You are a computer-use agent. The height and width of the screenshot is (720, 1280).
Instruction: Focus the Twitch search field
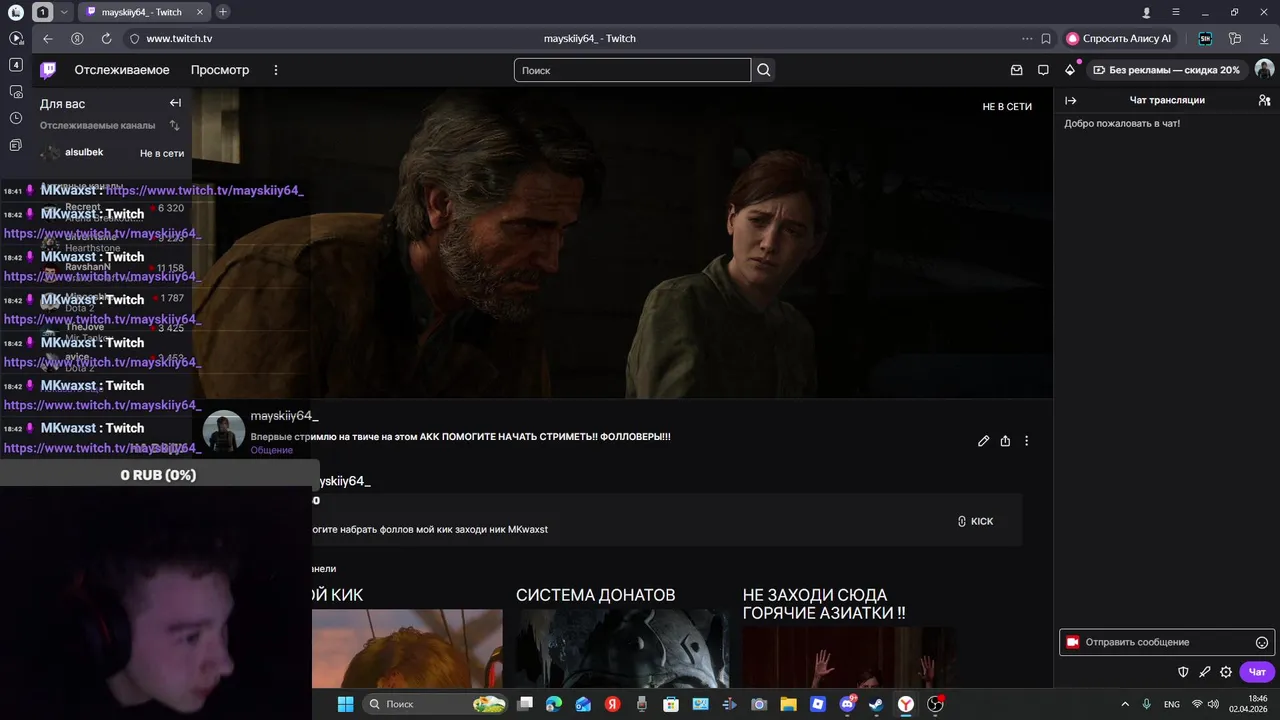(632, 70)
